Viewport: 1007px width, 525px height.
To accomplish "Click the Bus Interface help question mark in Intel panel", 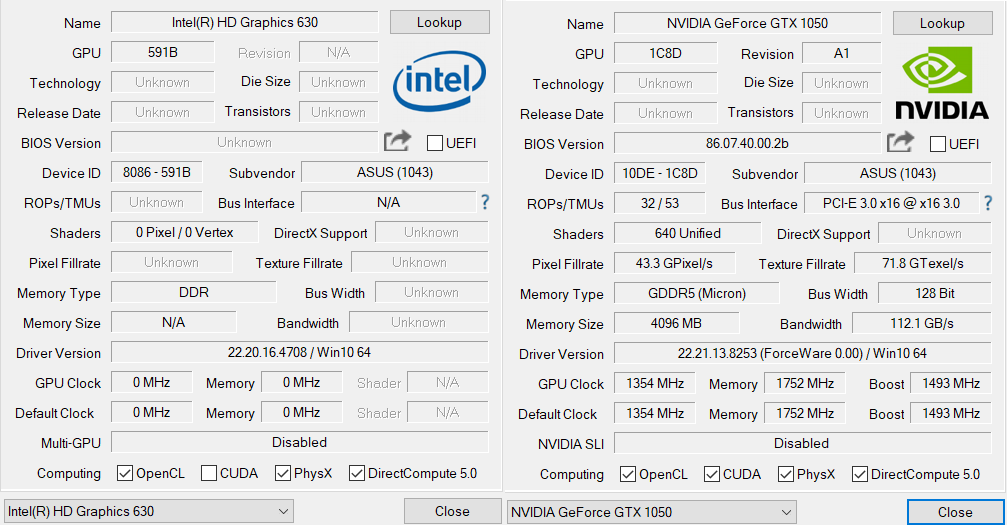I will pyautogui.click(x=485, y=203).
